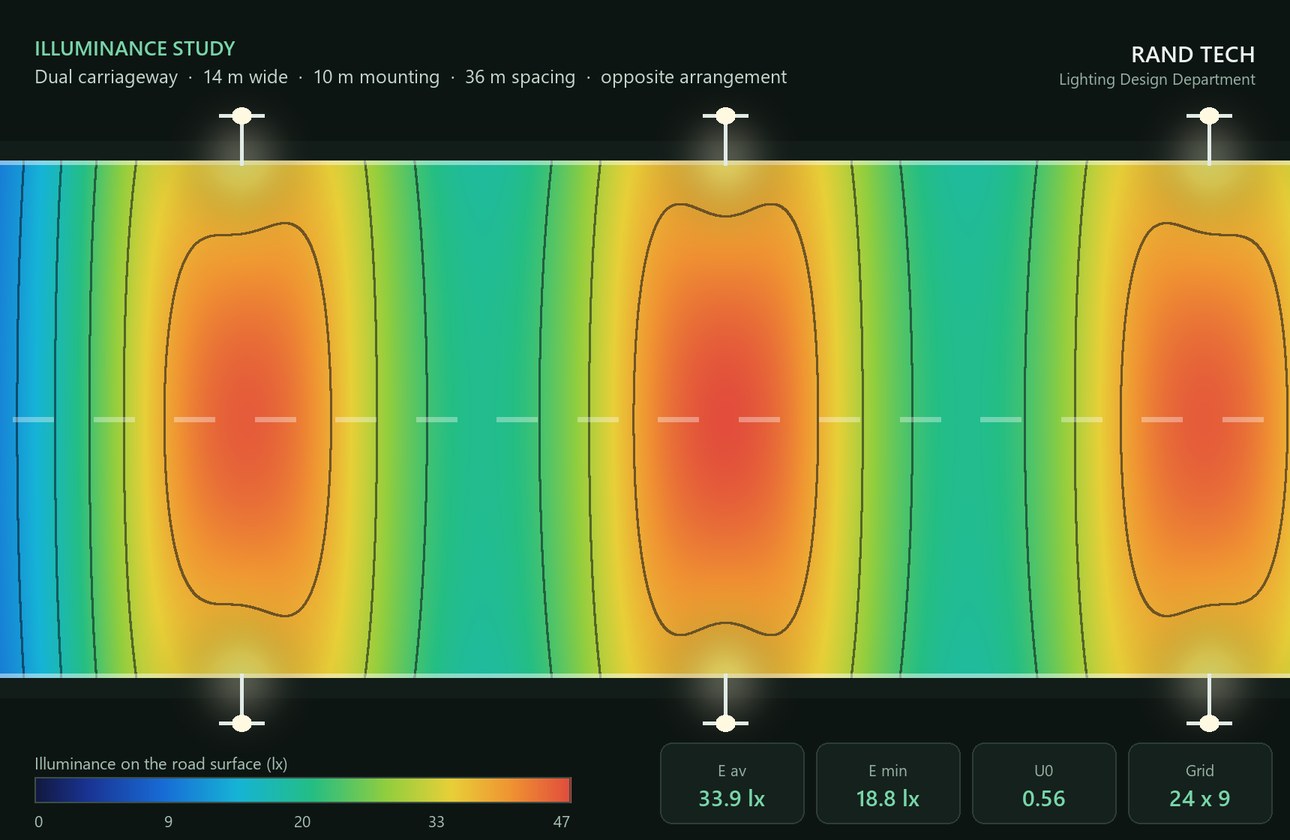Click the 14 m wide text
The width and height of the screenshot is (1290, 840).
coord(245,77)
